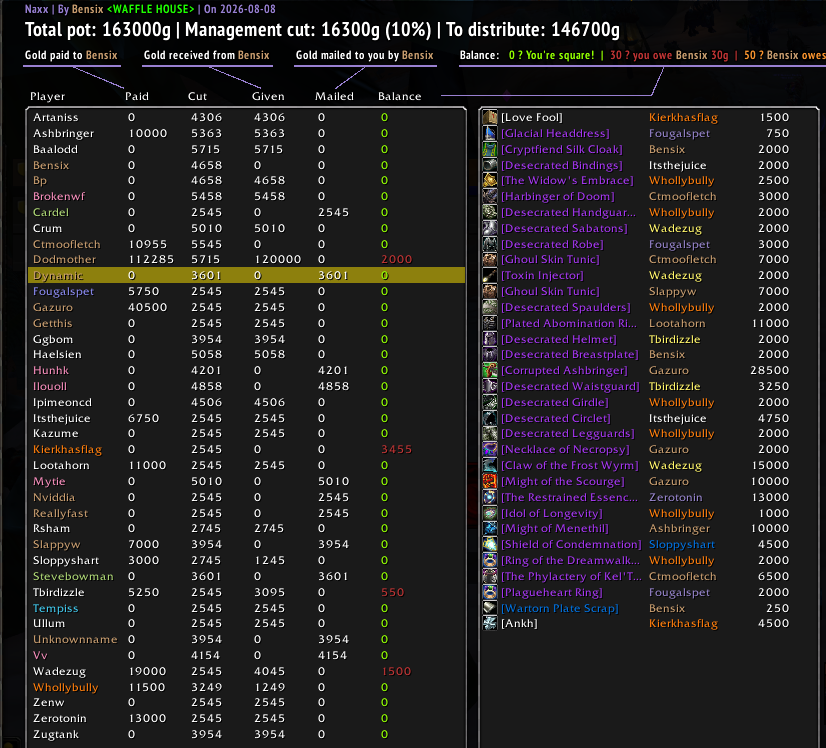The height and width of the screenshot is (748, 826).
Task: Click the Stevebowman player name
Action: 73,576
